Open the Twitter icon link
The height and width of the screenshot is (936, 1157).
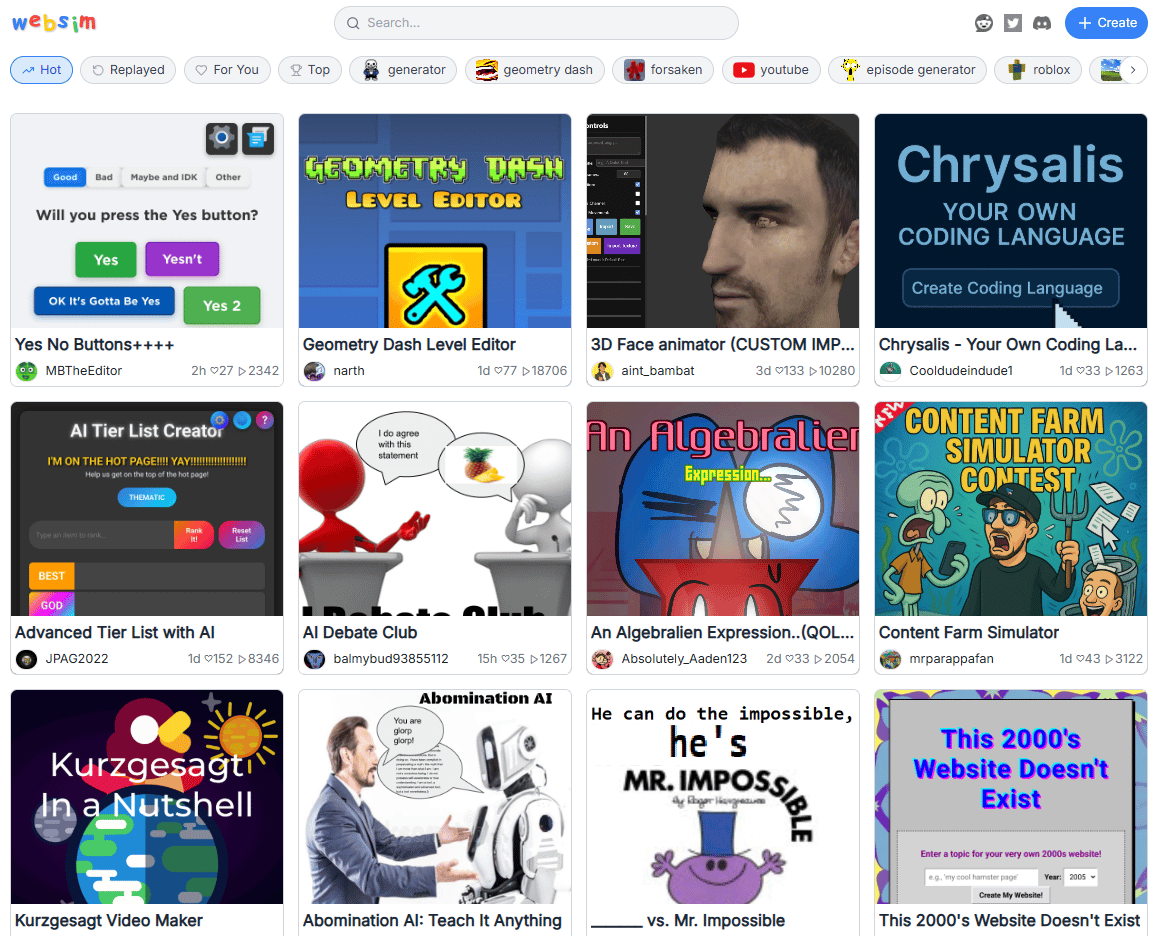[1013, 23]
